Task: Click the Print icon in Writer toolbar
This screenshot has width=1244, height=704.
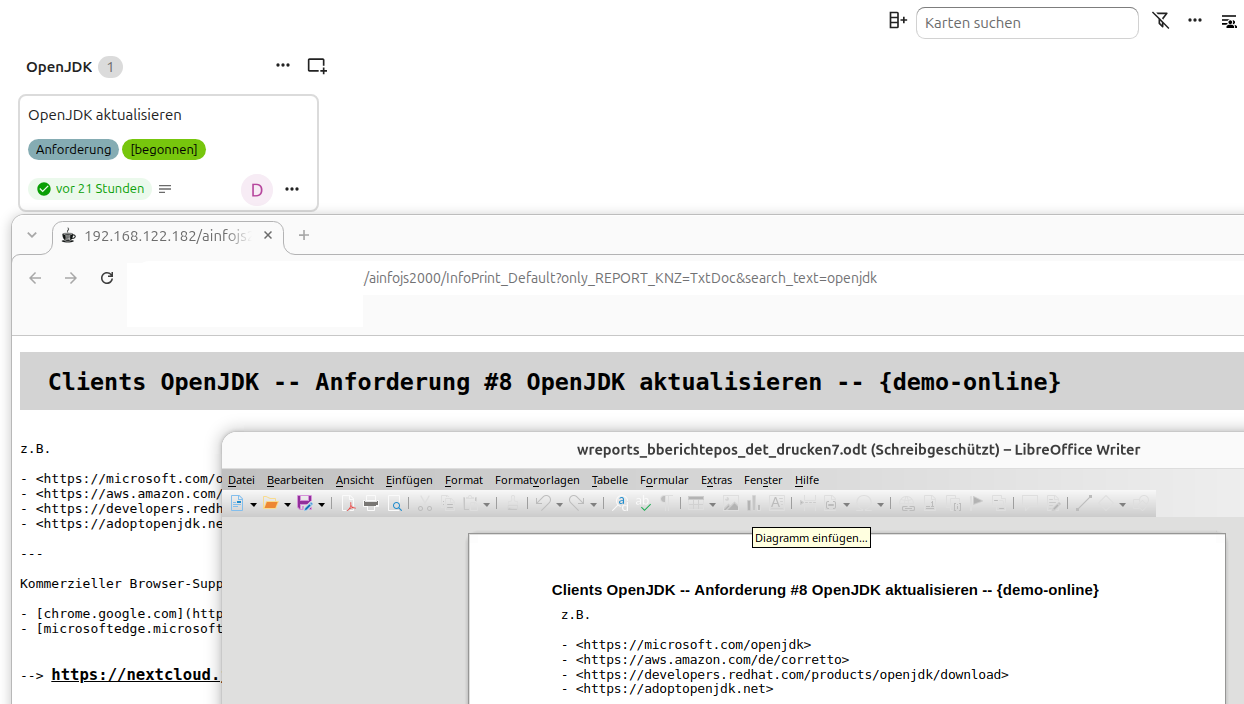Action: click(x=371, y=504)
